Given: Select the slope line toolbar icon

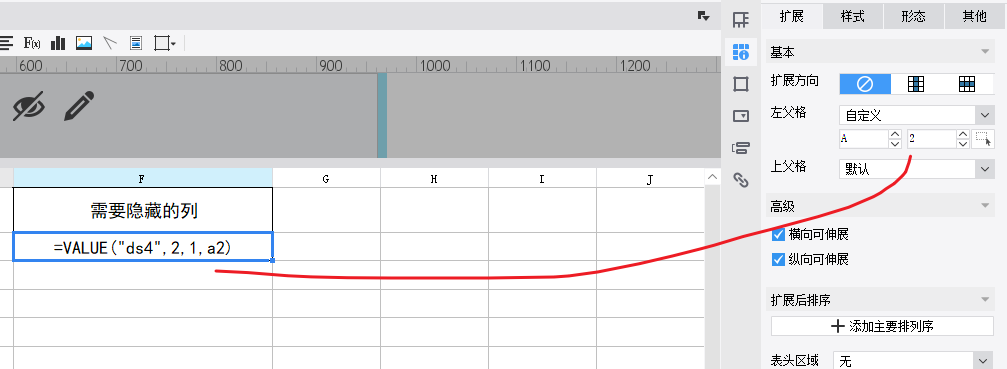Looking at the screenshot, I should point(110,44).
